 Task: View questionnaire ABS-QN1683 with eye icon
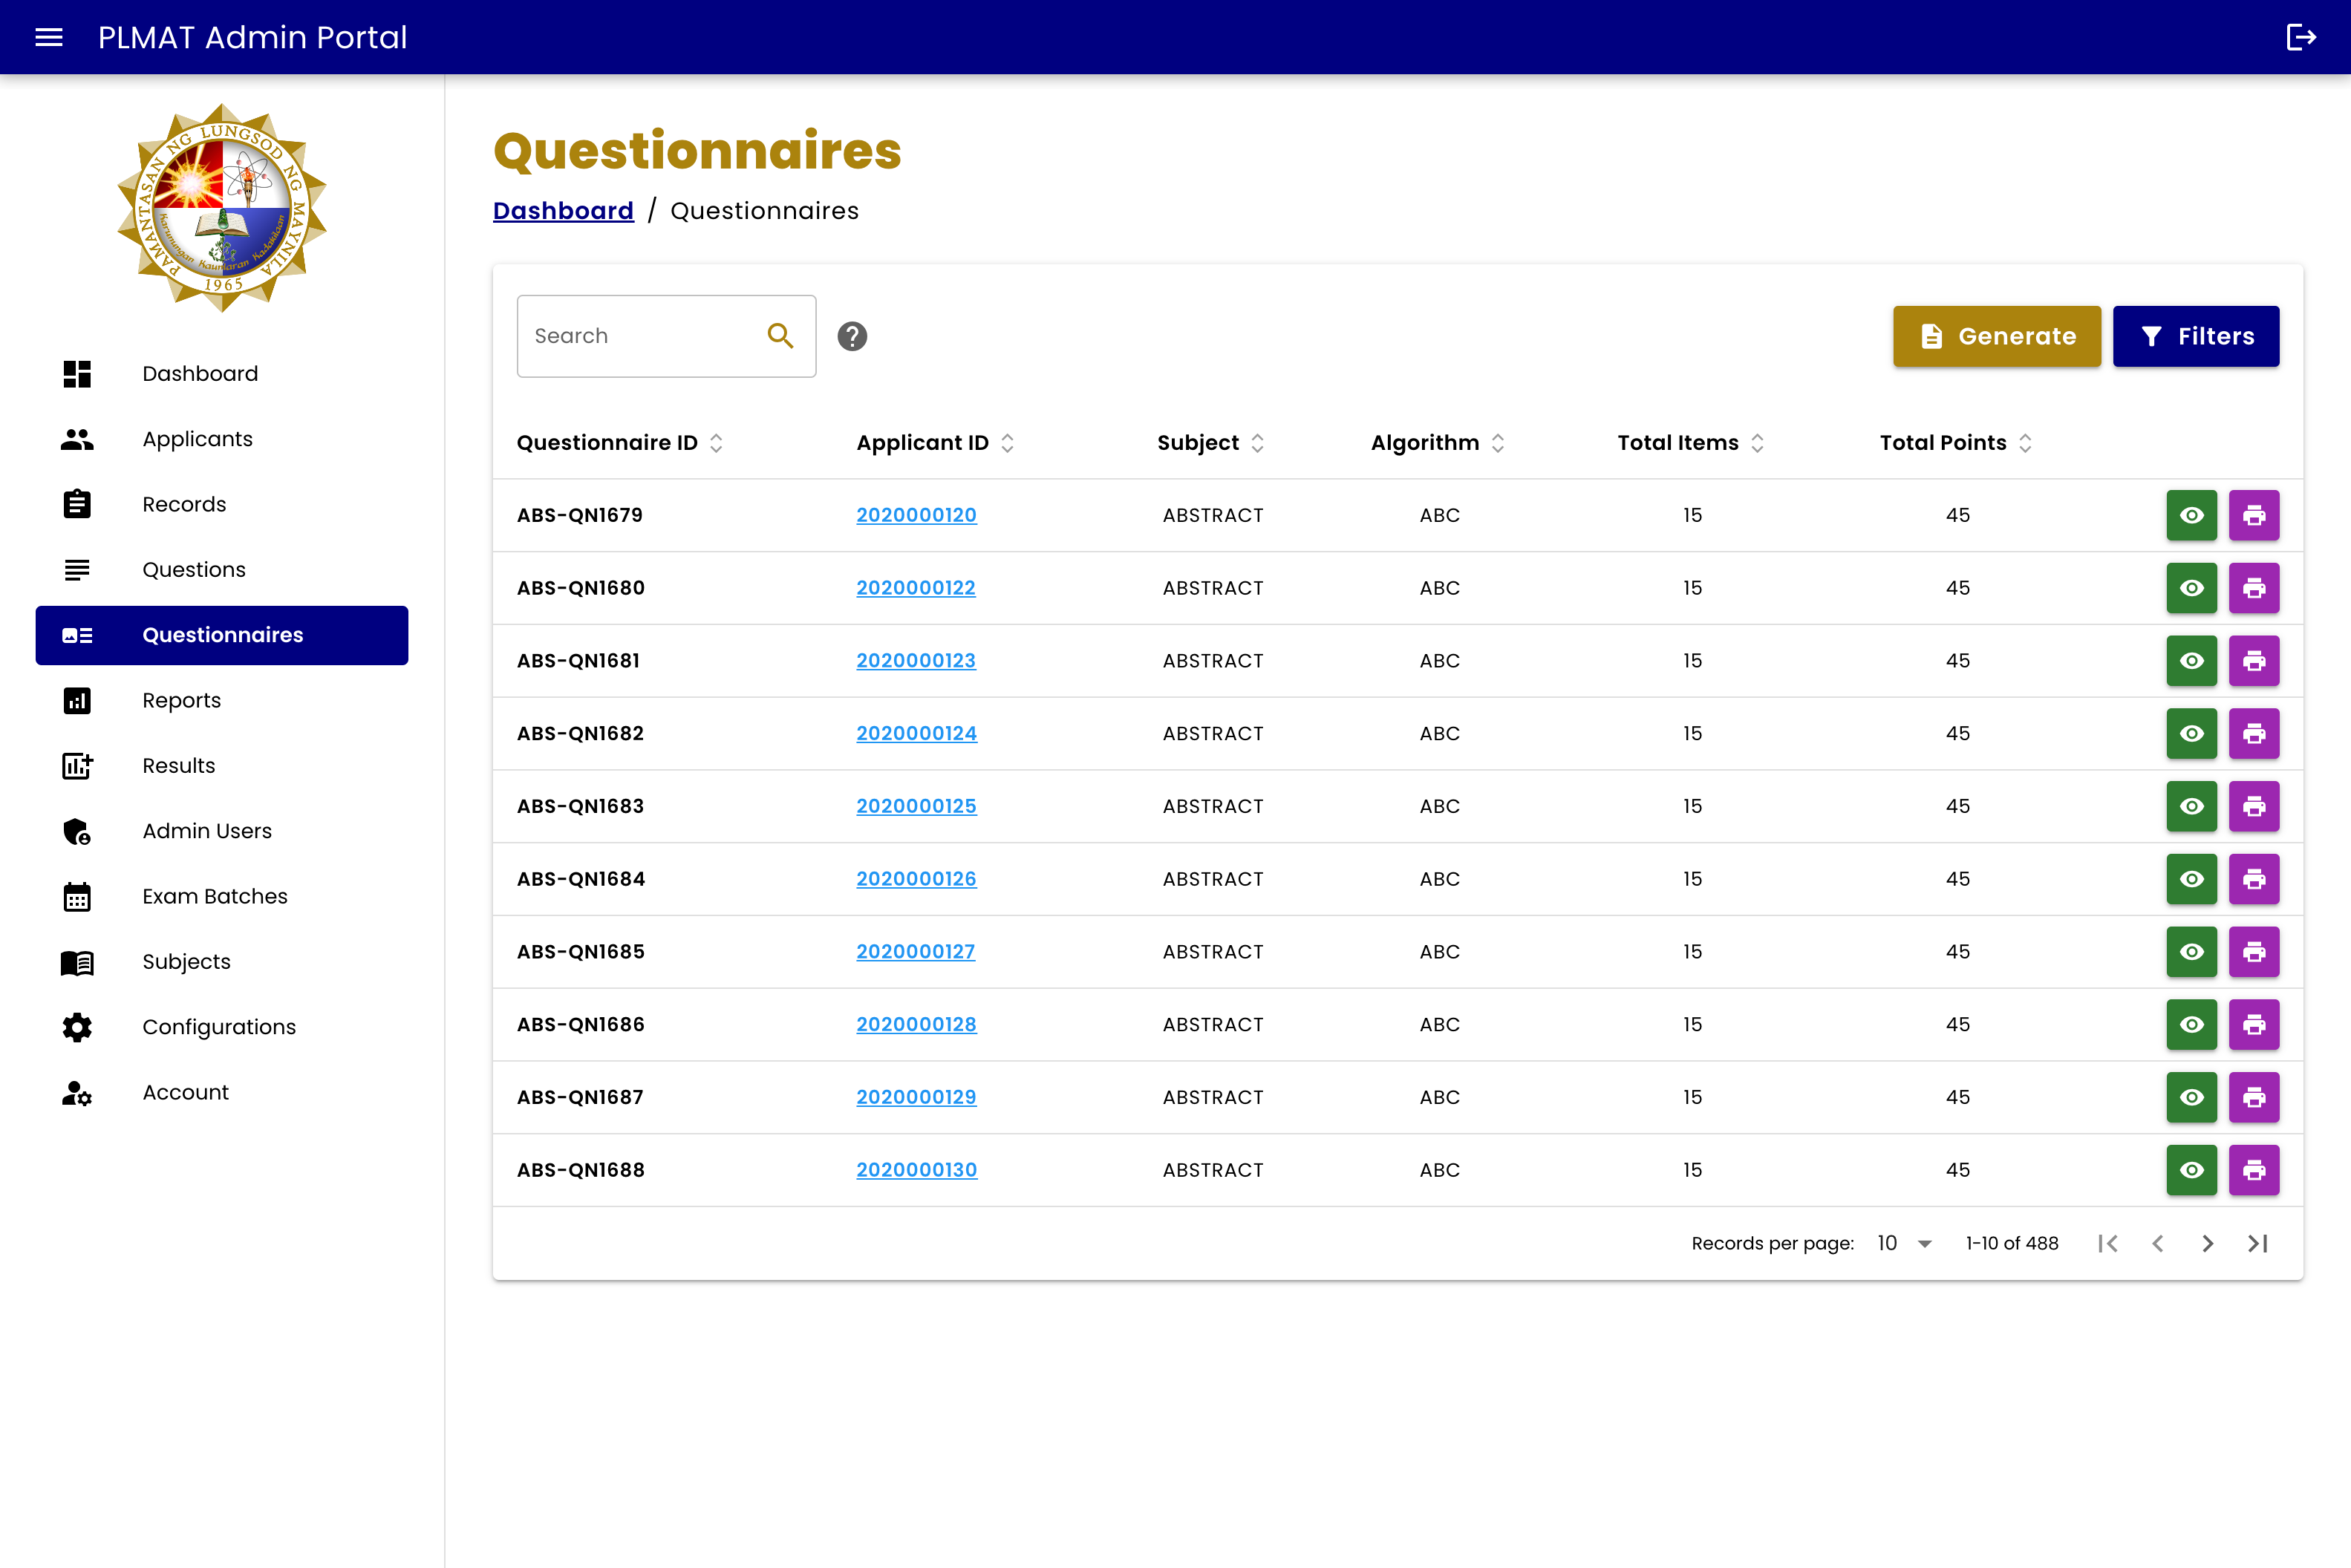(x=2191, y=806)
